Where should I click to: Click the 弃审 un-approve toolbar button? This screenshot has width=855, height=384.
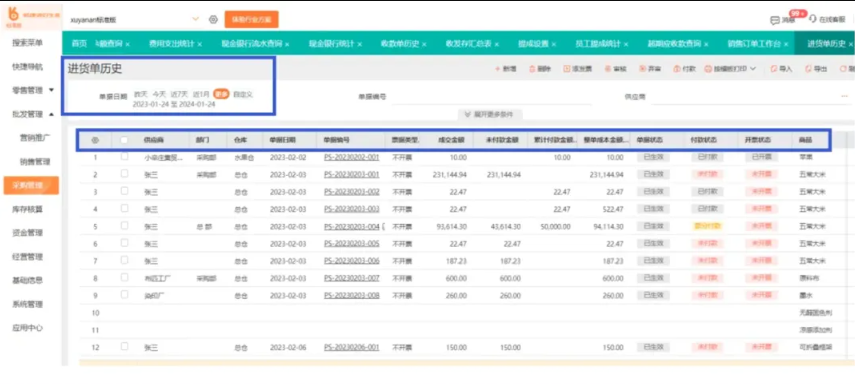(650, 69)
